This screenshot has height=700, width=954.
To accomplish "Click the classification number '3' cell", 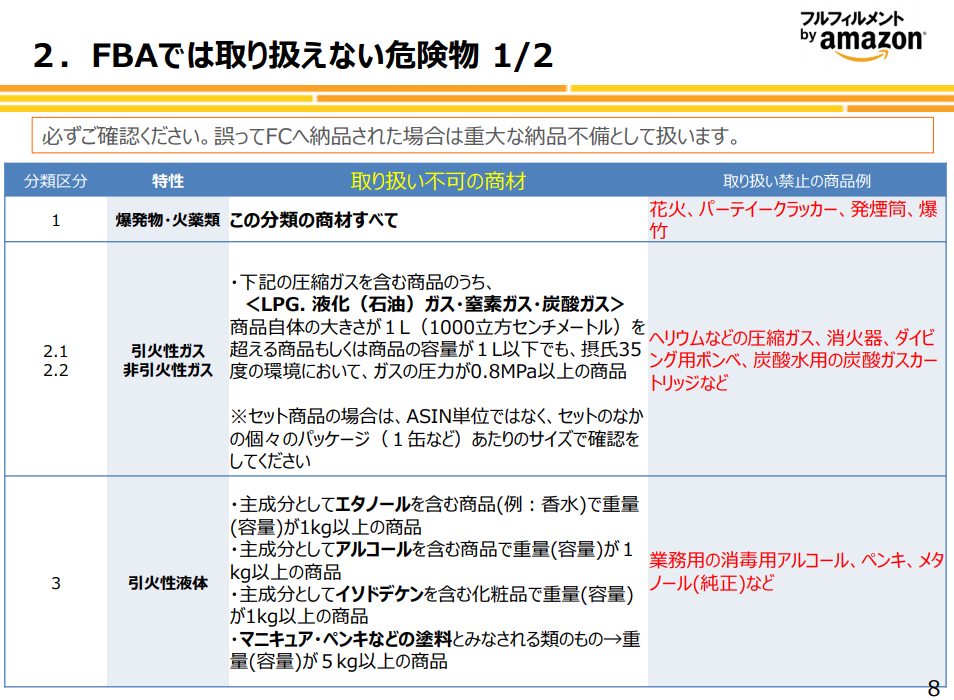I will pos(56,582).
